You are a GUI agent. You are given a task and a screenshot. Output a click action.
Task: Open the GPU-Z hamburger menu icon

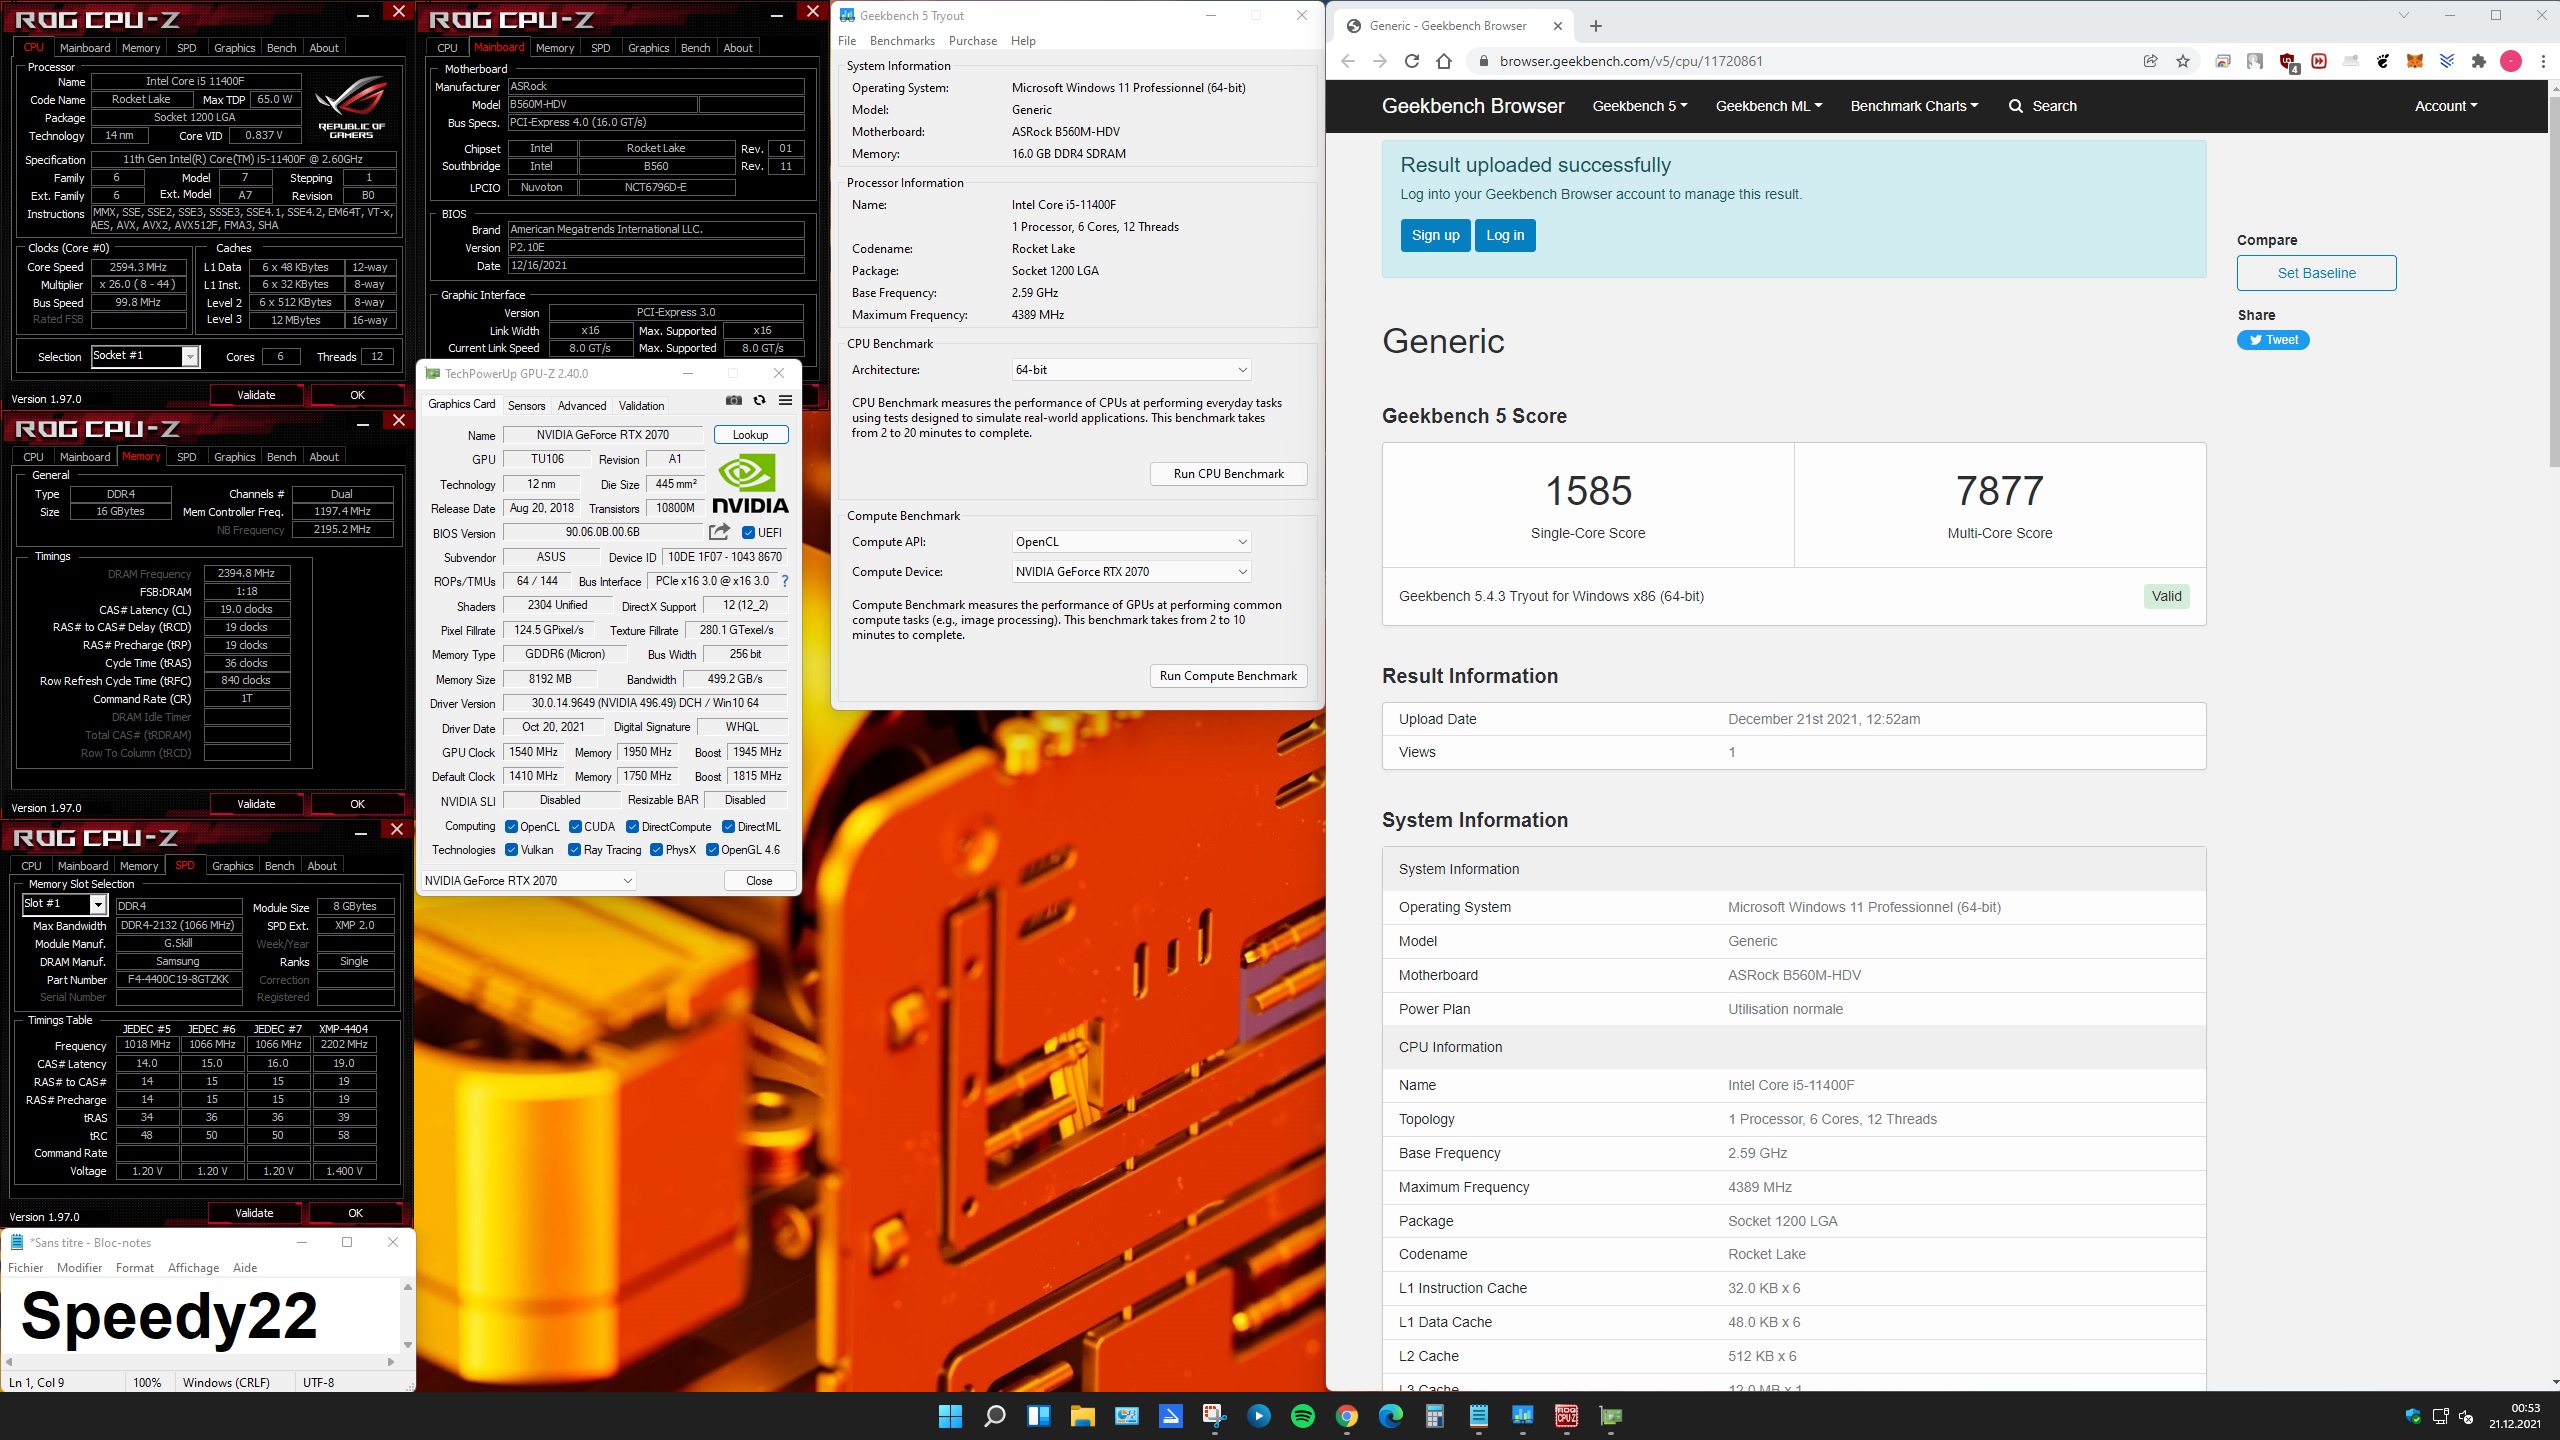(785, 401)
